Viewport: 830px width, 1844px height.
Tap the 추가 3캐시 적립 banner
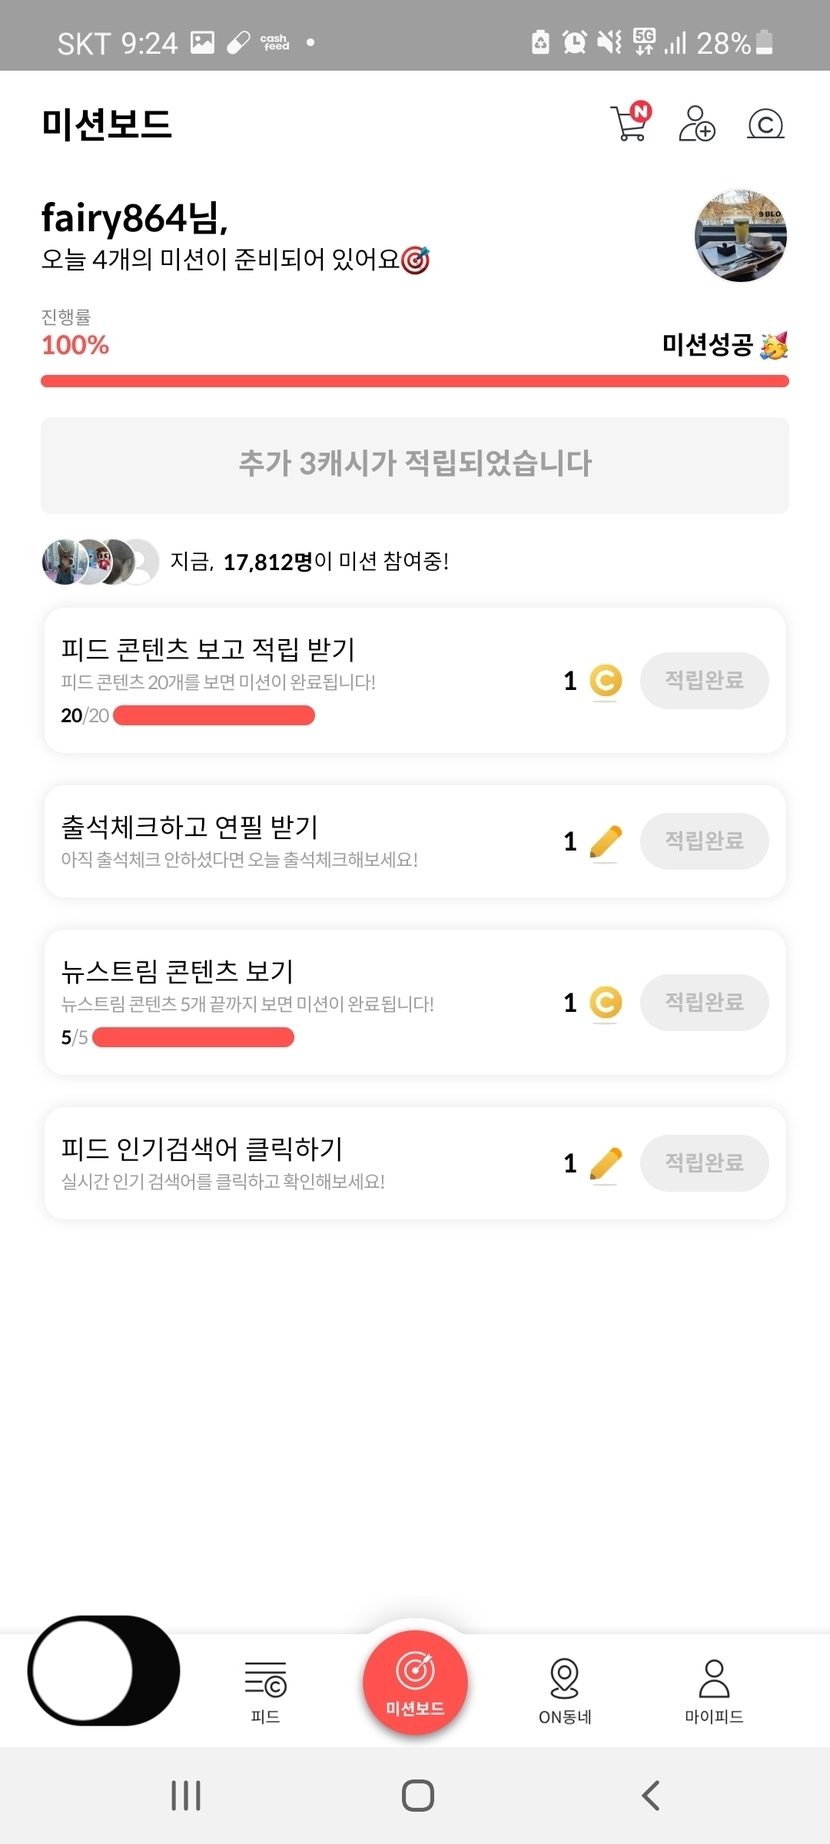415,465
